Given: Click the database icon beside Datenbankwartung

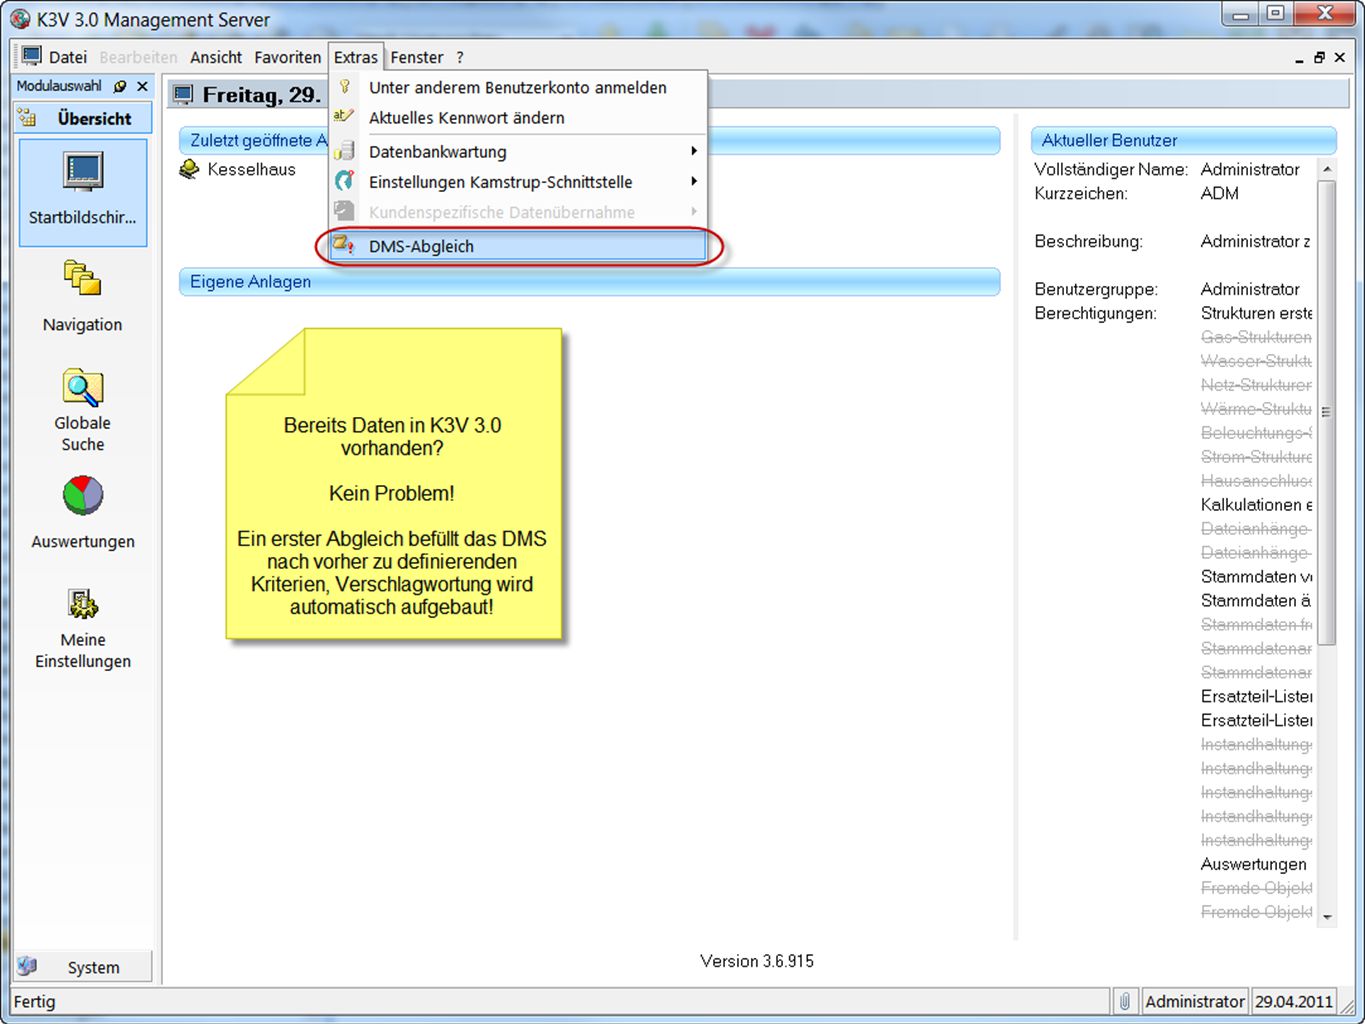Looking at the screenshot, I should click(x=344, y=151).
